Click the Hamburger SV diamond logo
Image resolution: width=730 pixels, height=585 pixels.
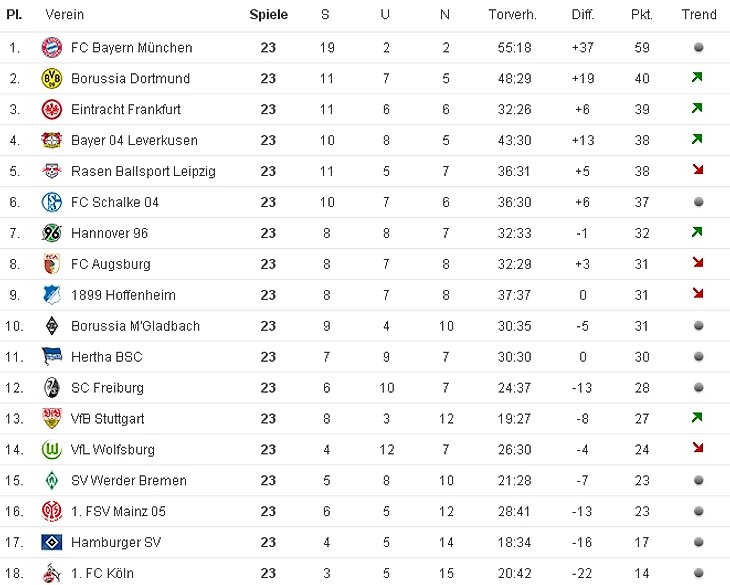[x=51, y=543]
